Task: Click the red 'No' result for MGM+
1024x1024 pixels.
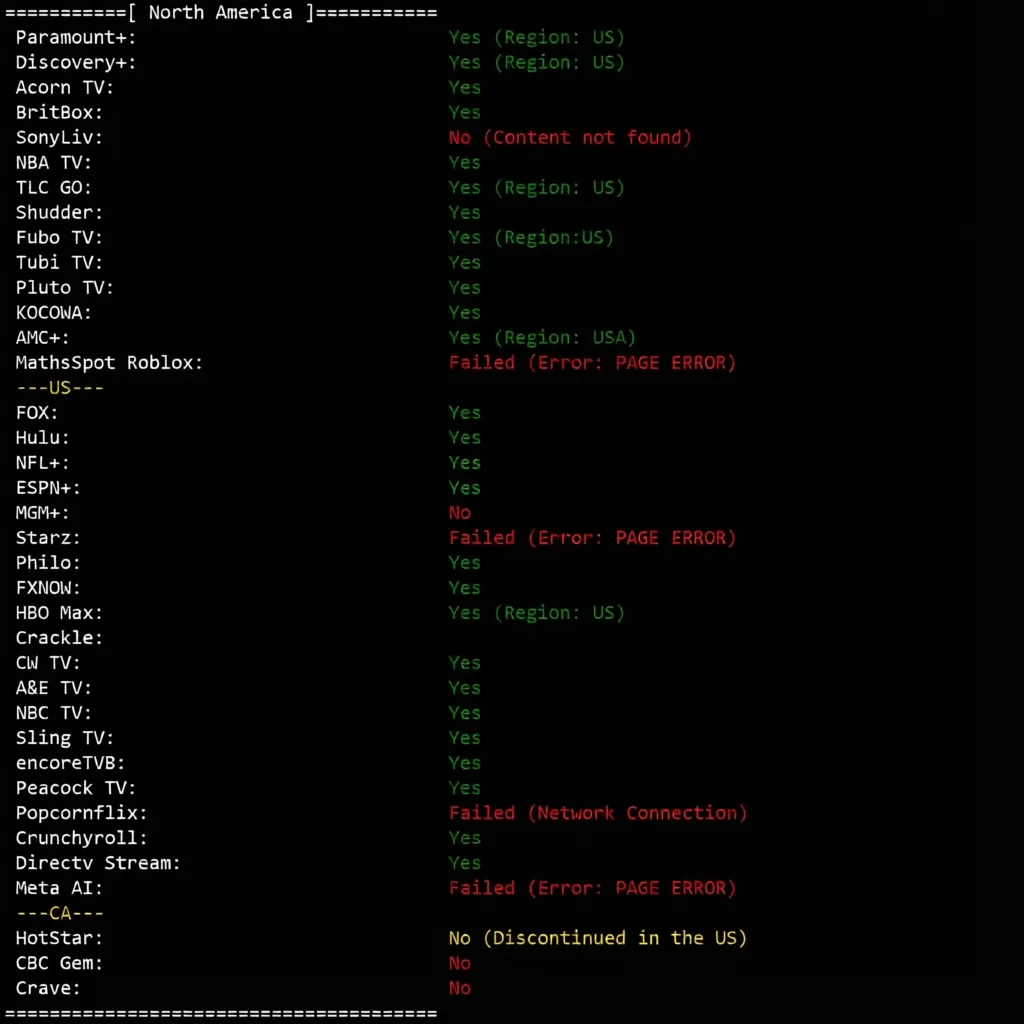Action: pyautogui.click(x=460, y=513)
